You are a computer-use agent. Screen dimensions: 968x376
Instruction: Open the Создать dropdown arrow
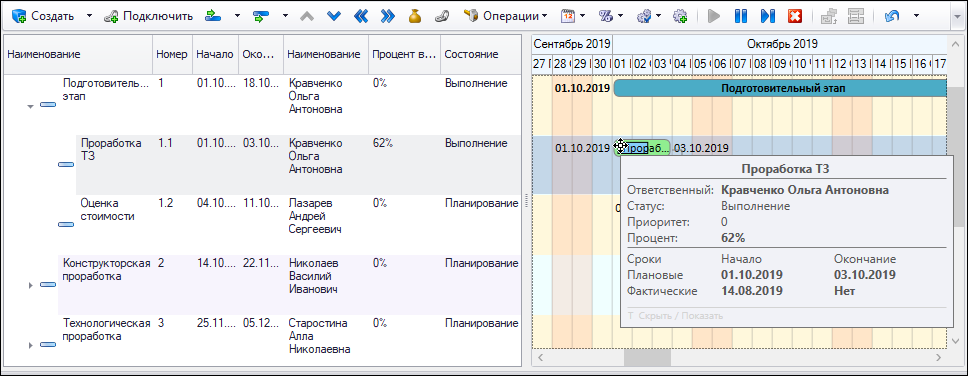89,16
